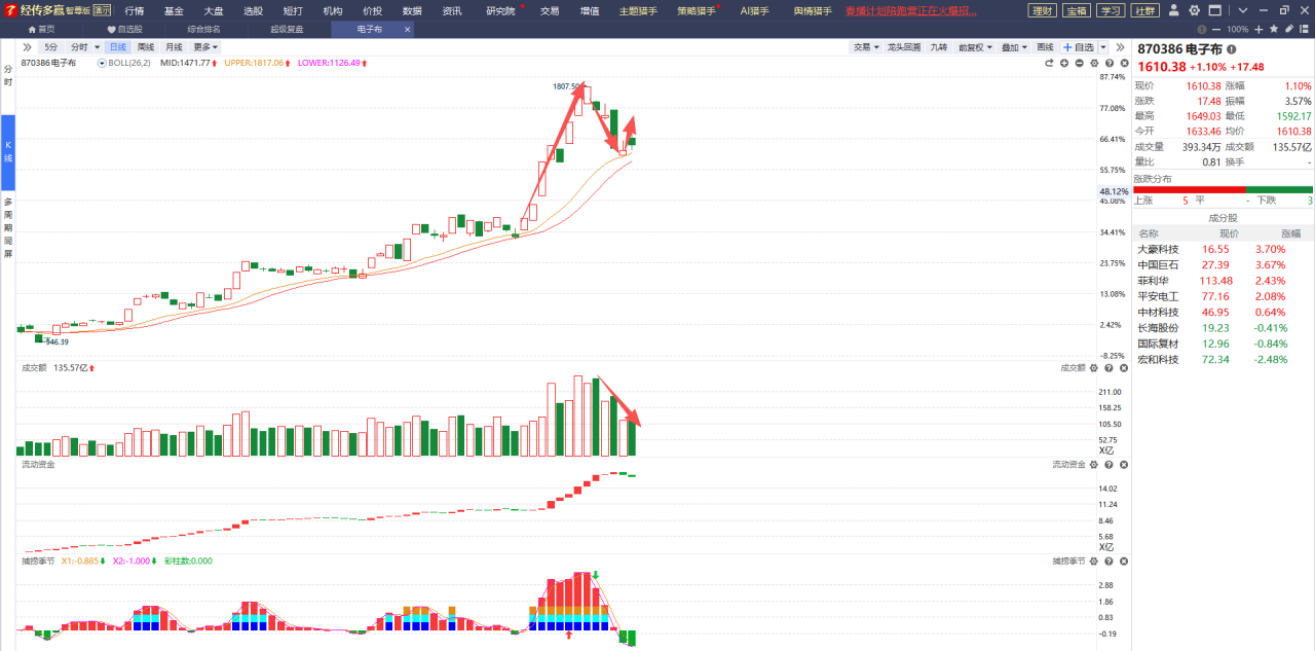Image resolution: width=1316 pixels, height=651 pixels.
Task: Open main chart help question icon
Action: click(1109, 63)
